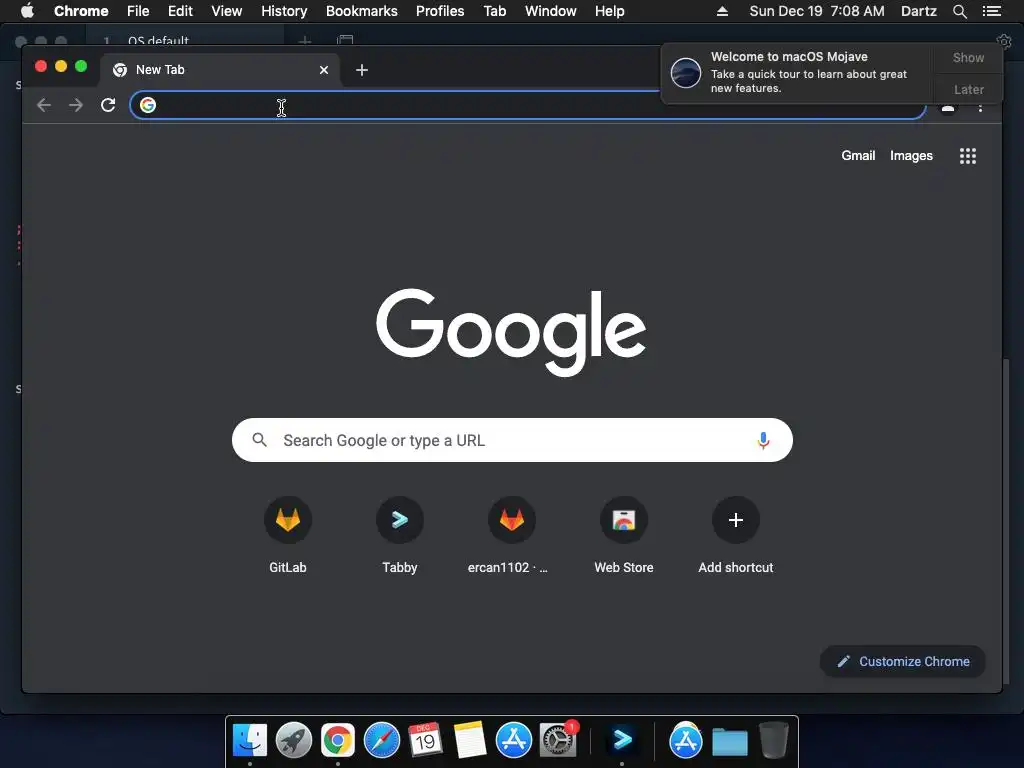1024x768 pixels.
Task: Go back using the back arrow
Action: tap(44, 105)
